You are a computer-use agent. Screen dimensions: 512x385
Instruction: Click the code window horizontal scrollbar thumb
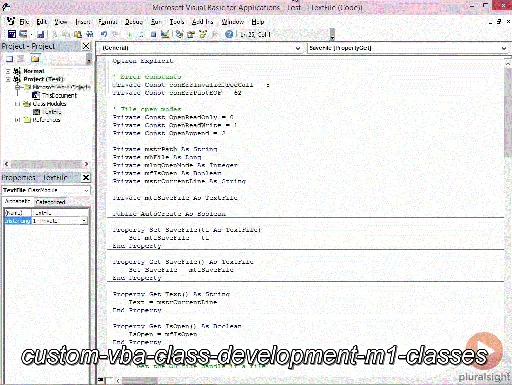coord(140,380)
